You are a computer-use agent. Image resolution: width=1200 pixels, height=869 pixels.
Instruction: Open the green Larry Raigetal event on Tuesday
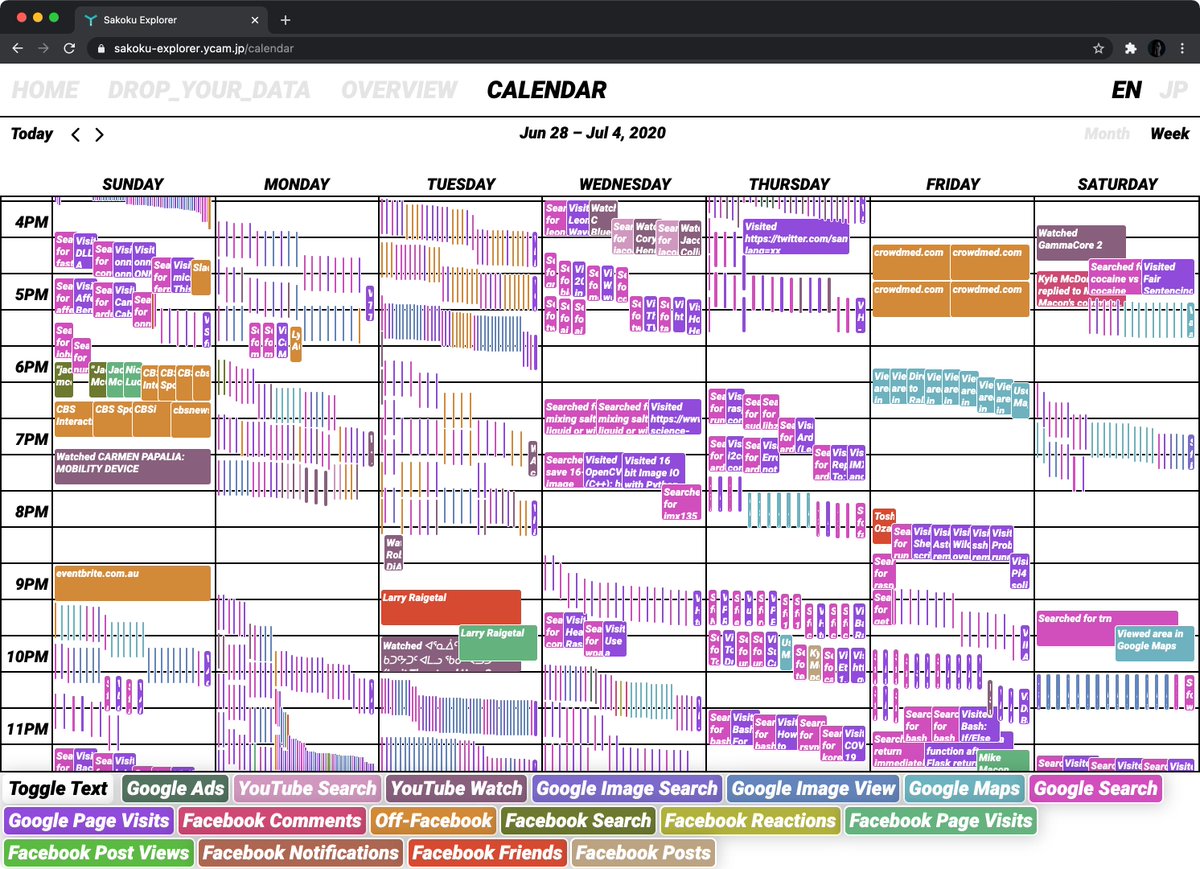[498, 643]
